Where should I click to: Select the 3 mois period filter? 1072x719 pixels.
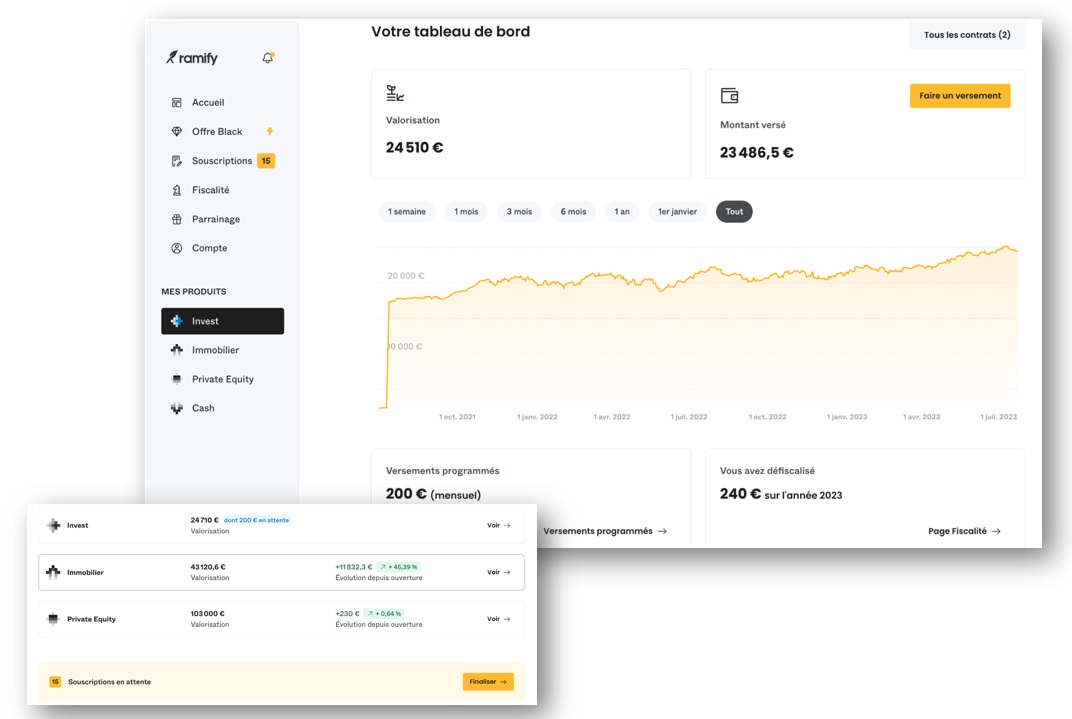point(519,212)
